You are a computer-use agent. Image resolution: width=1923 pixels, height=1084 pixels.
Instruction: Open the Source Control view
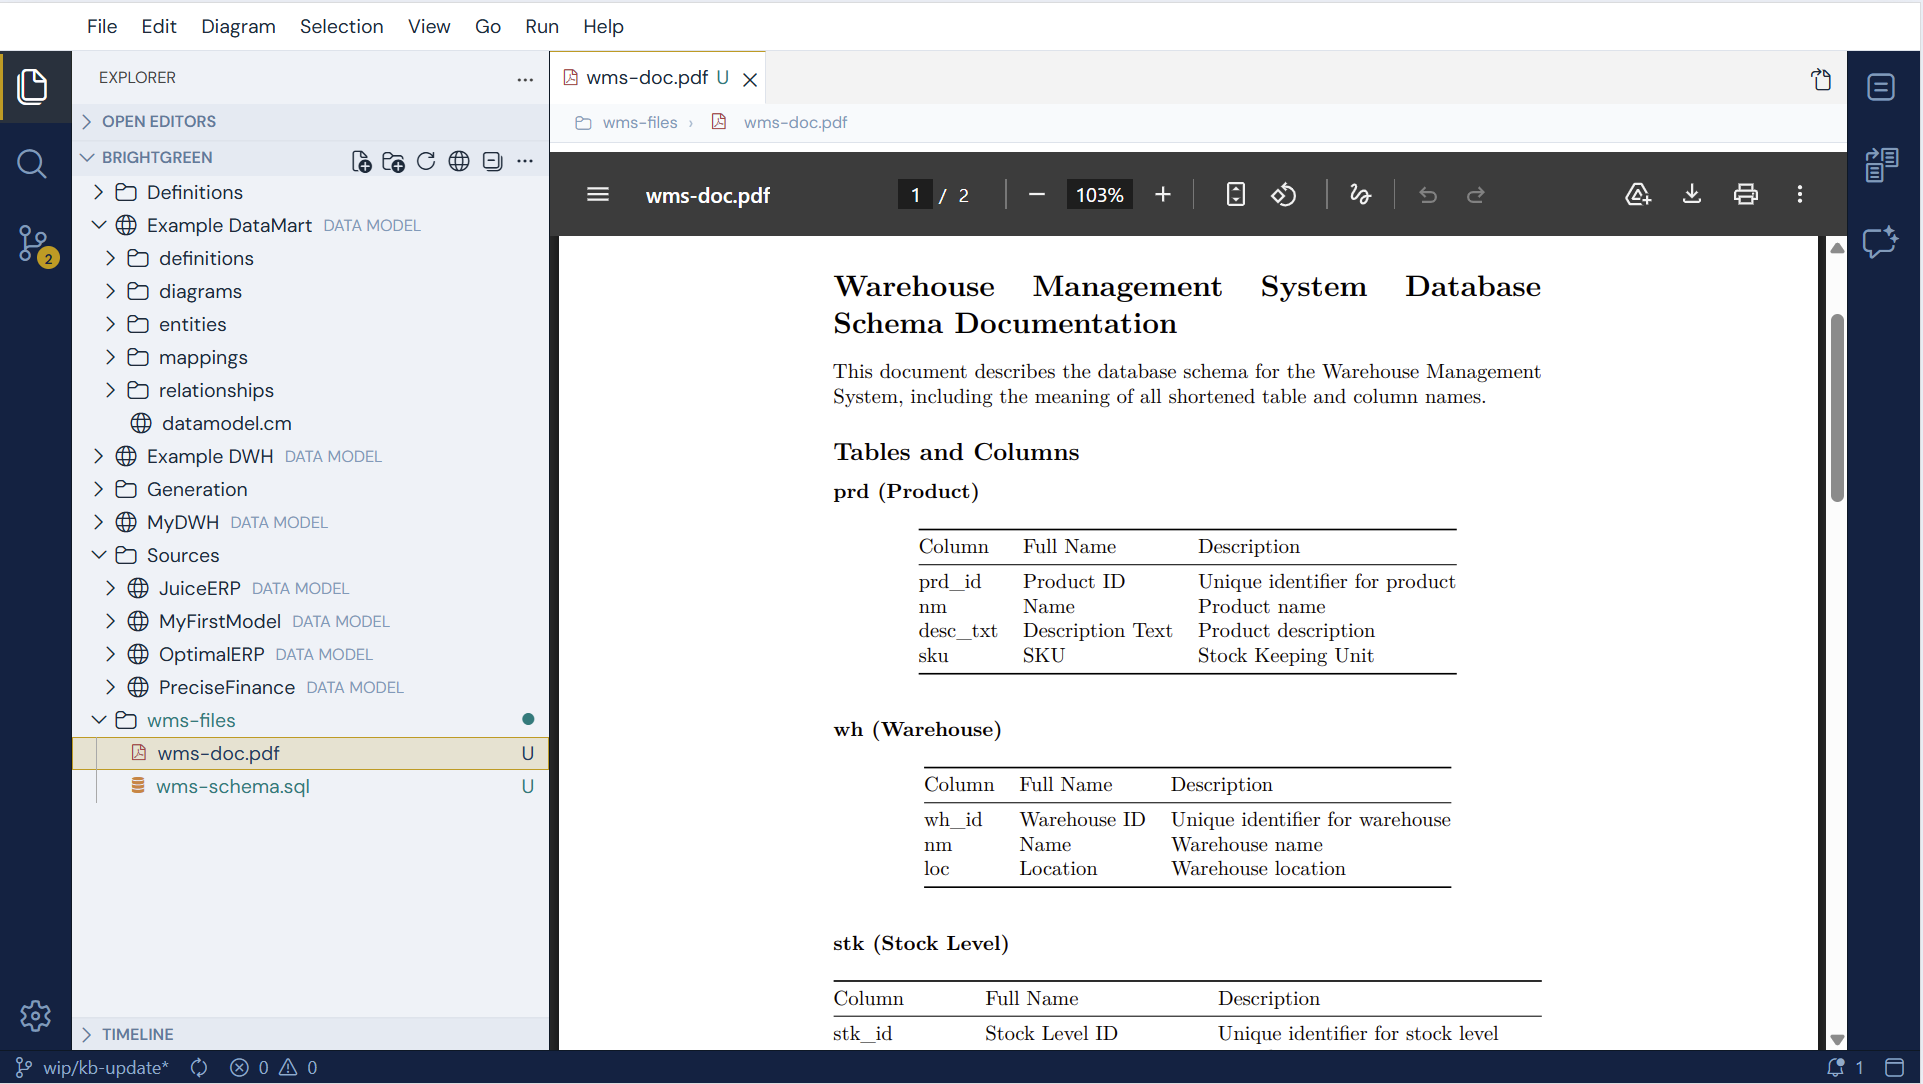point(34,244)
